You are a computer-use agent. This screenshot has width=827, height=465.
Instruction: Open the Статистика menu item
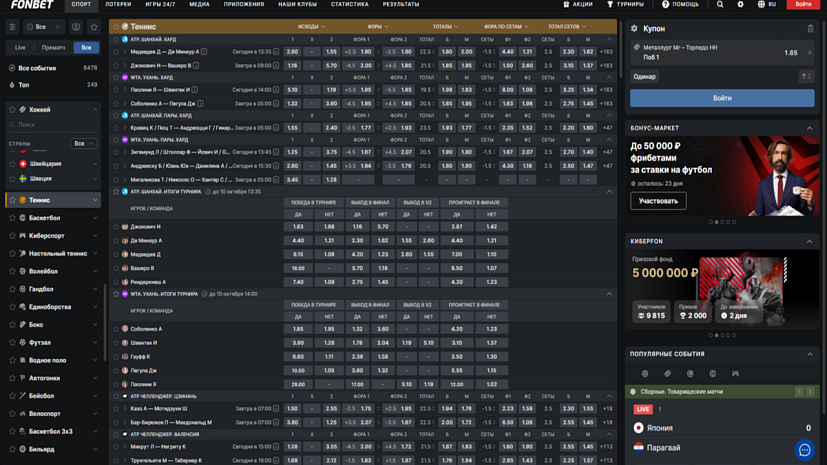click(x=349, y=5)
